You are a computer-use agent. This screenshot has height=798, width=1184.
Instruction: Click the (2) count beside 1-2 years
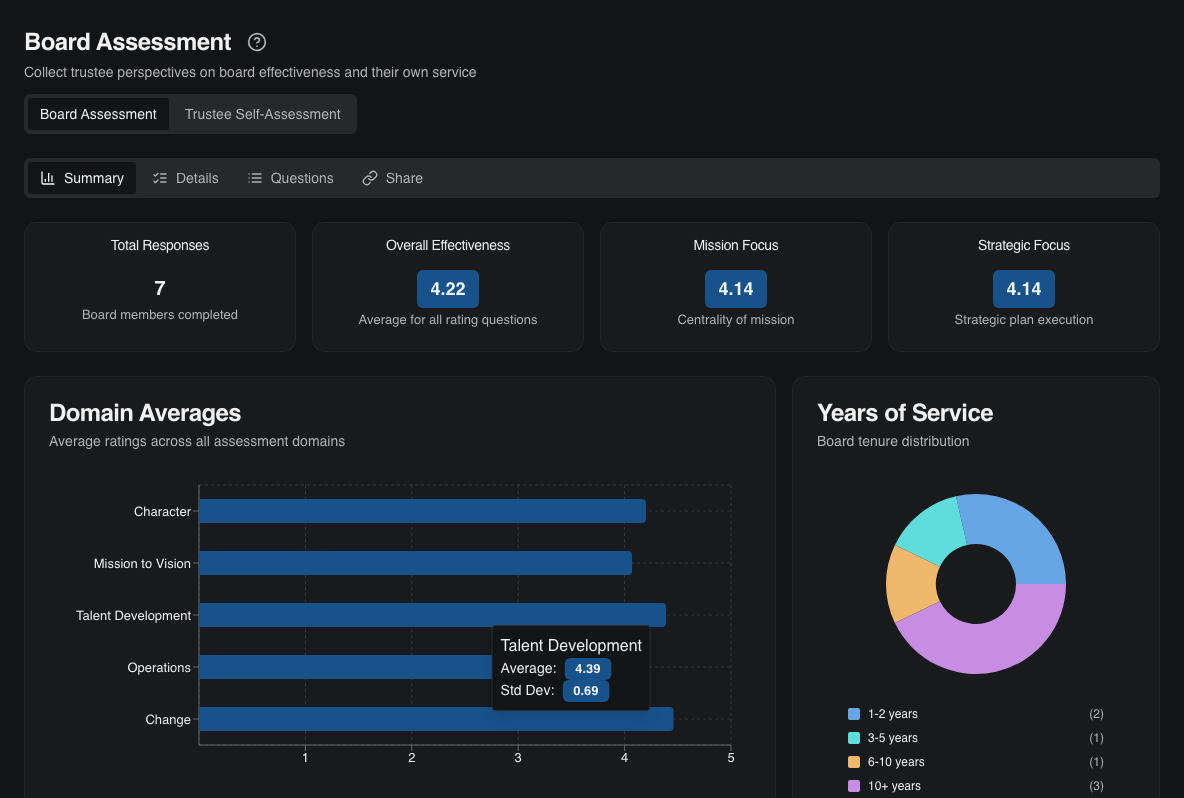tap(1096, 714)
